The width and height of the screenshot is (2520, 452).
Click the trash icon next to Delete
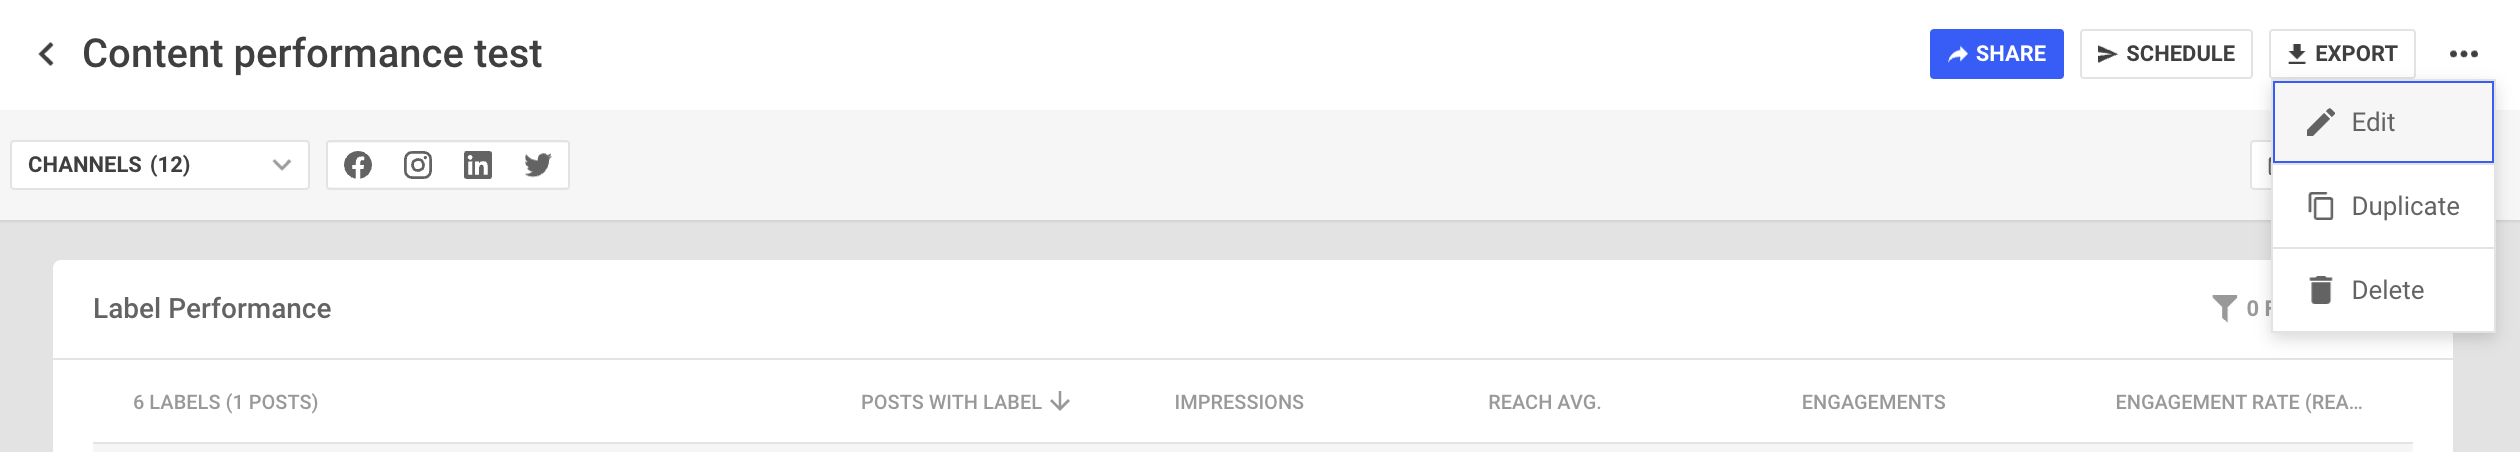click(x=2320, y=290)
